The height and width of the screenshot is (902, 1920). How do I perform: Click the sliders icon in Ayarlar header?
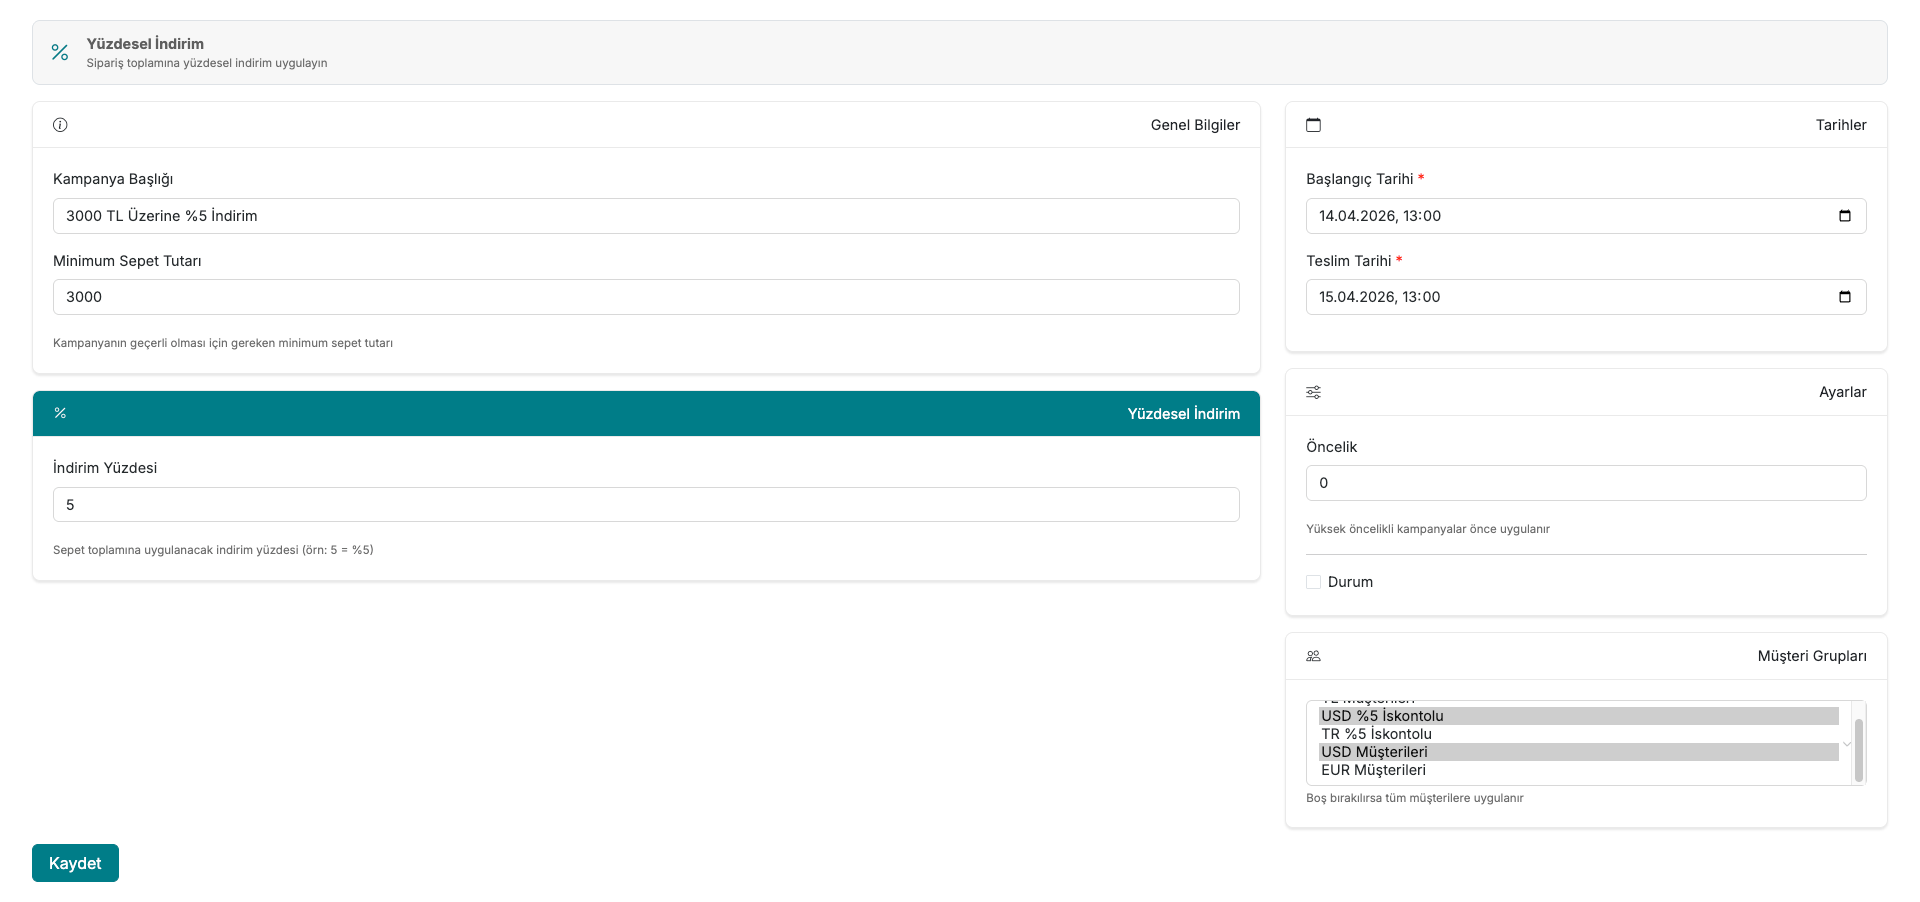1313,392
